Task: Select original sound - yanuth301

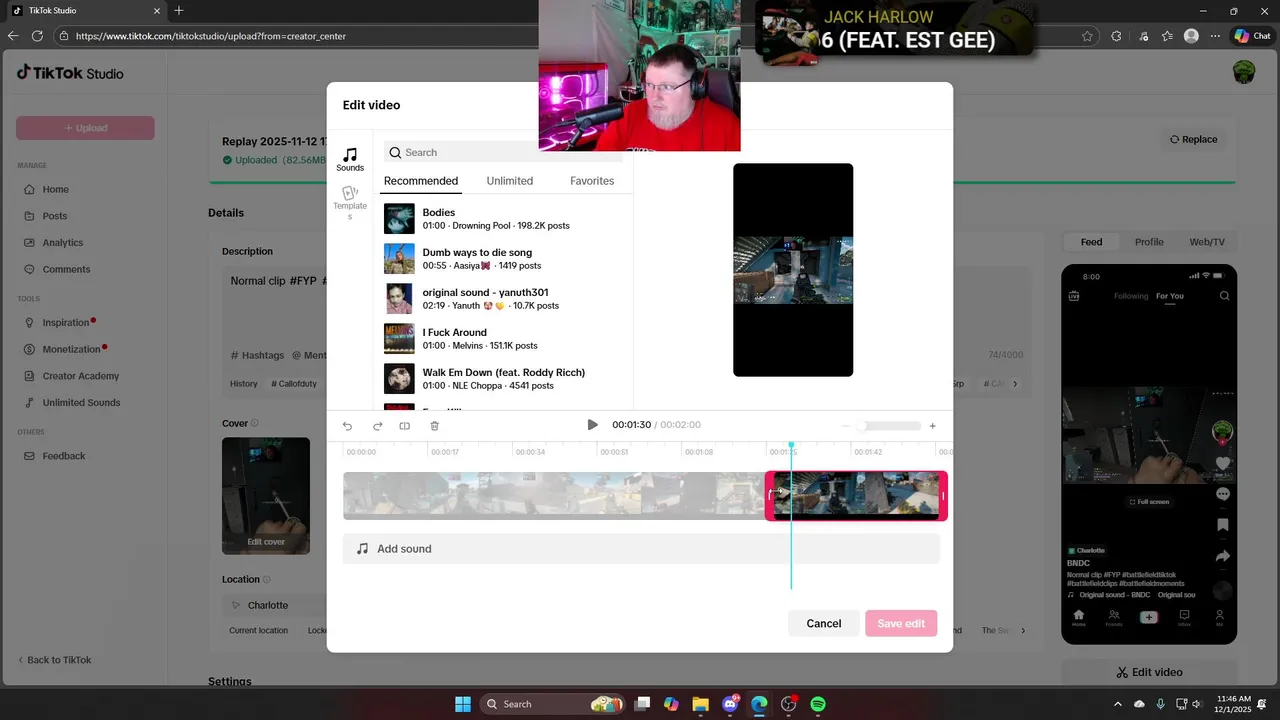Action: click(x=503, y=299)
